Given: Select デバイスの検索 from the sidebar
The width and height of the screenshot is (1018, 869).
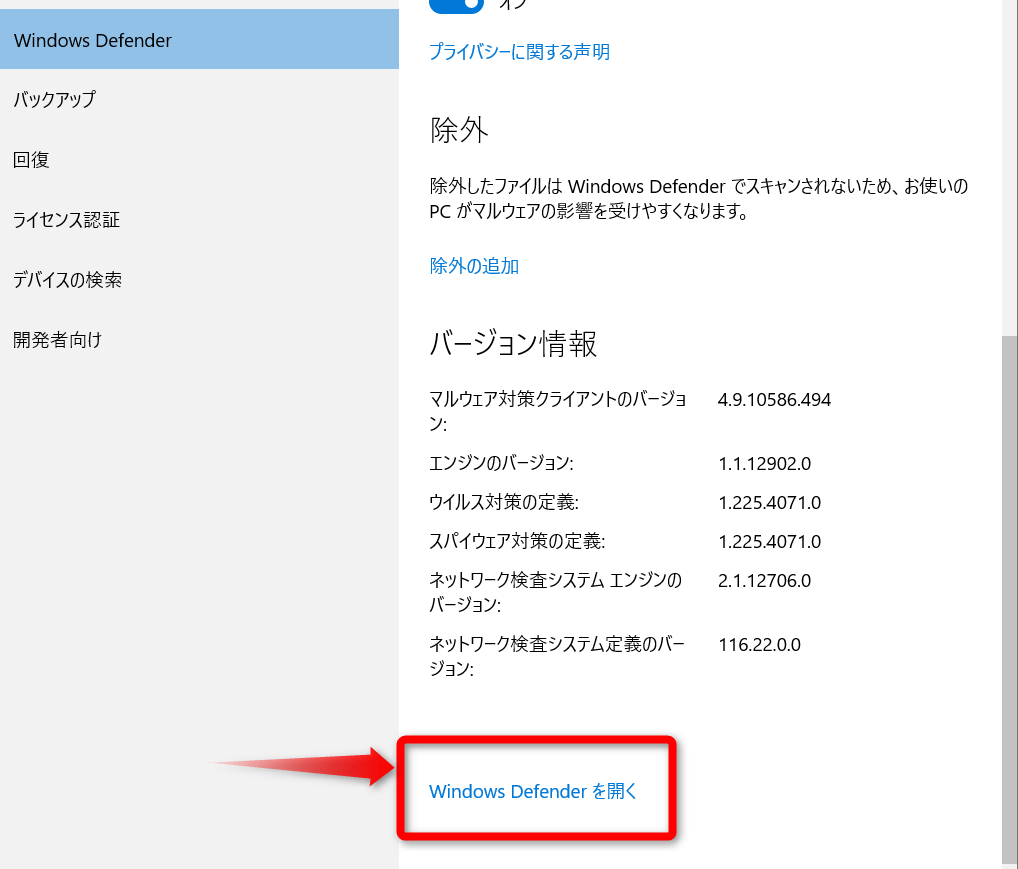Looking at the screenshot, I should click(x=67, y=280).
